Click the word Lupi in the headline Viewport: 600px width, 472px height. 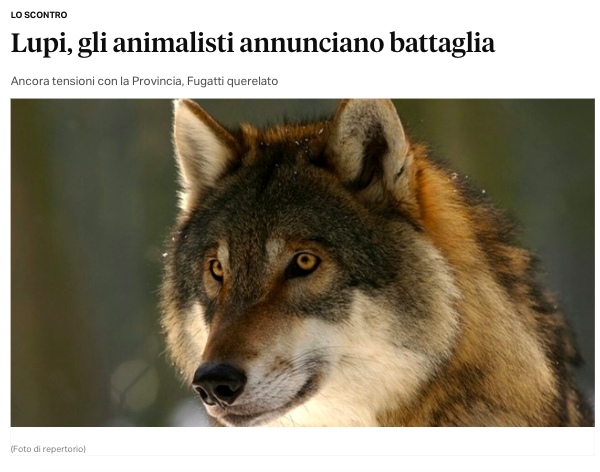tap(42, 43)
